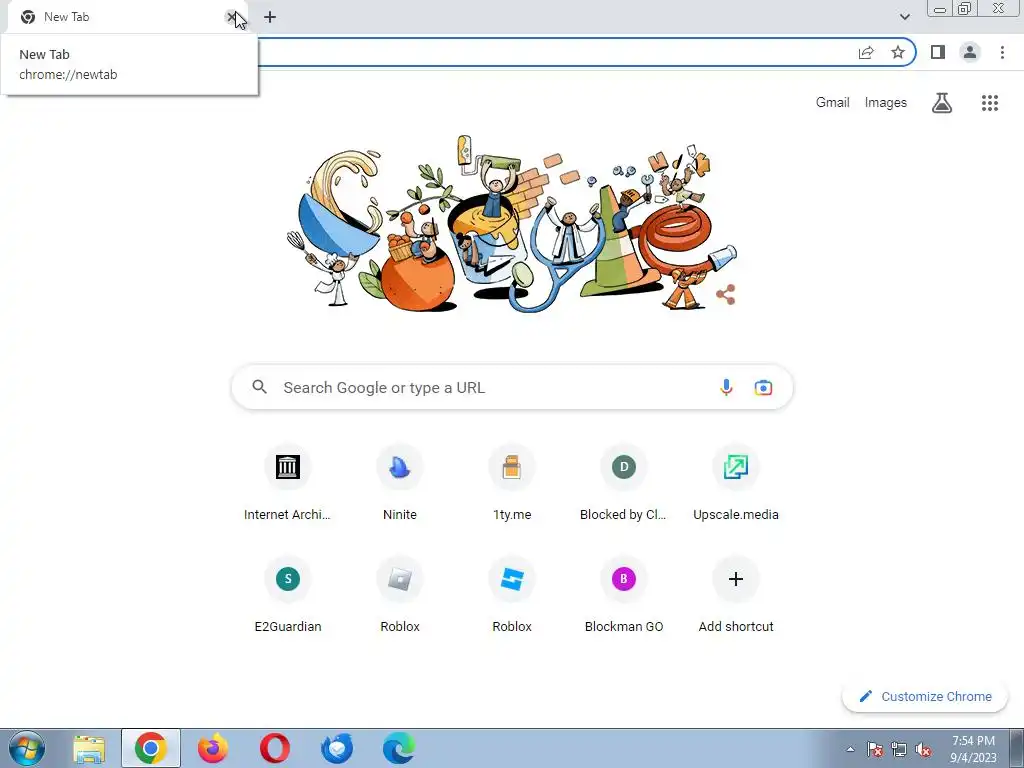
Task: Show hidden system tray icons
Action: [850, 749]
